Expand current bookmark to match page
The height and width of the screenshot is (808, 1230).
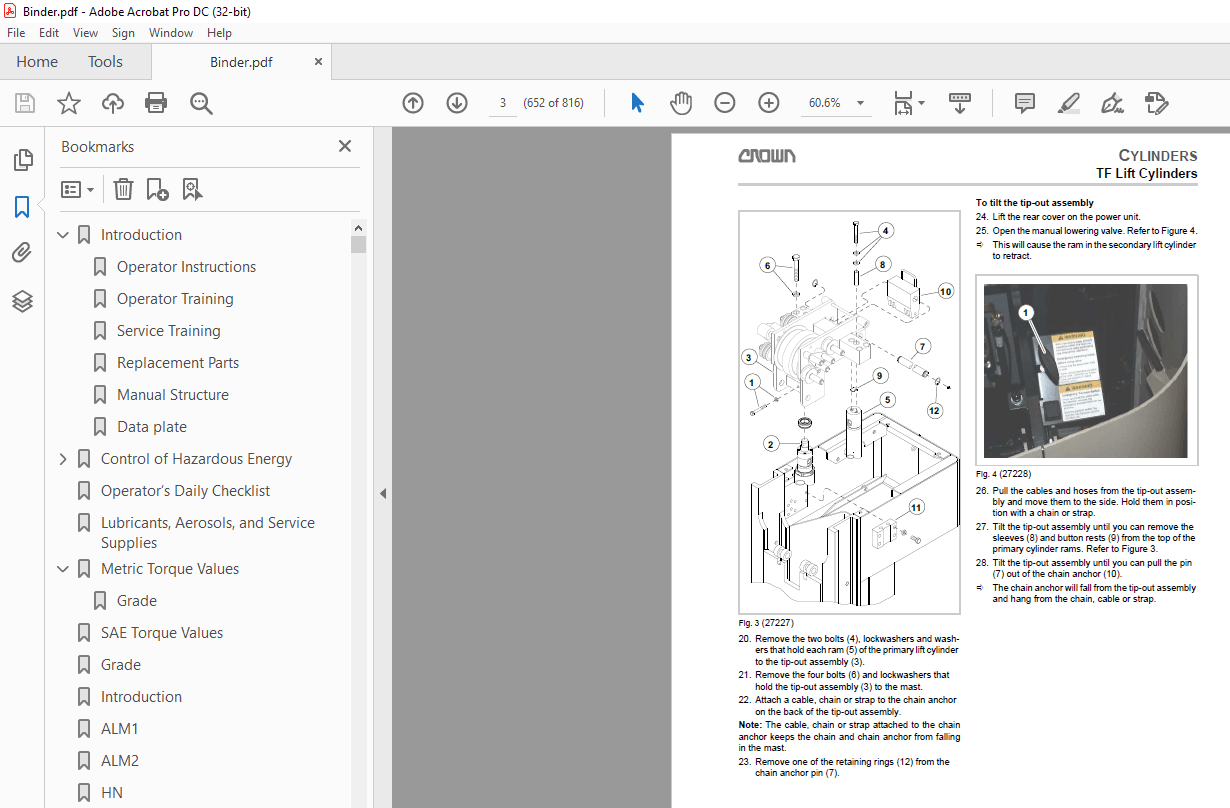[191, 188]
